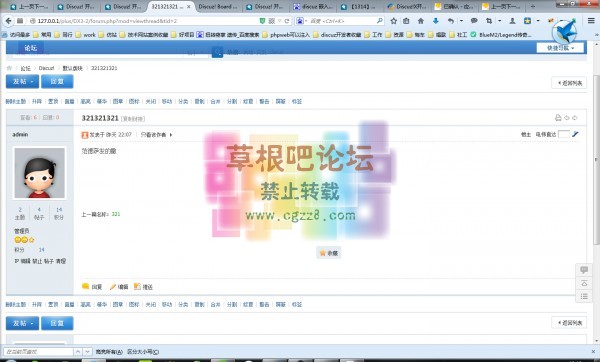Click the QR grid icon in the address bar

[x=271, y=21]
